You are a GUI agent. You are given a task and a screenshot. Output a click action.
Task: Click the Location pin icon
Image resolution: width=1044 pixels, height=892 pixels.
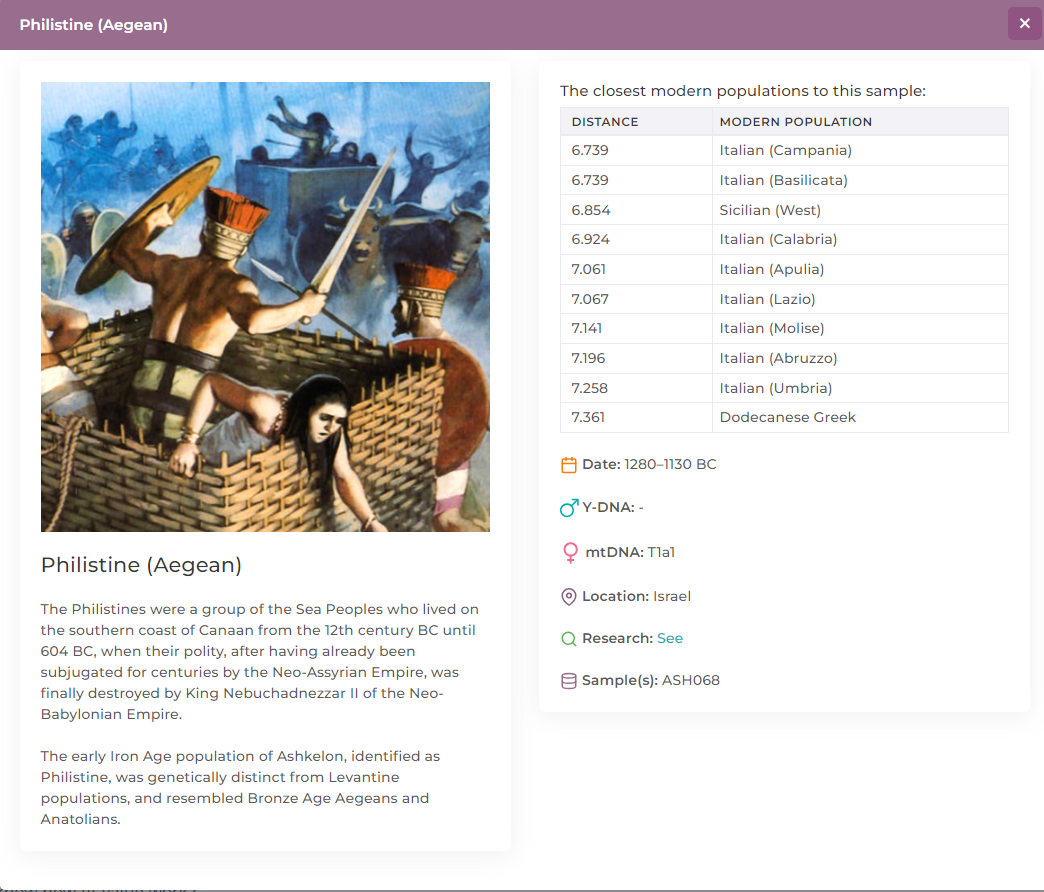pyautogui.click(x=569, y=596)
